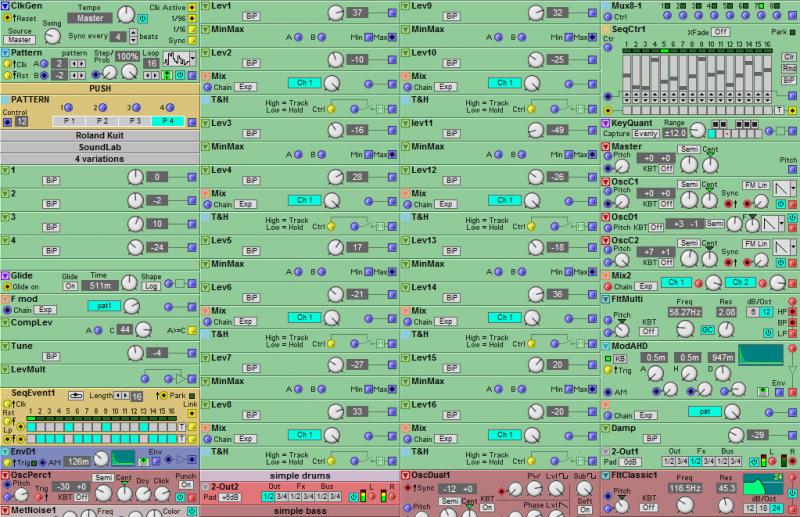This screenshot has height=517, width=800.
Task: Click the green record icon in Pattern module
Action: pyautogui.click(x=167, y=76)
